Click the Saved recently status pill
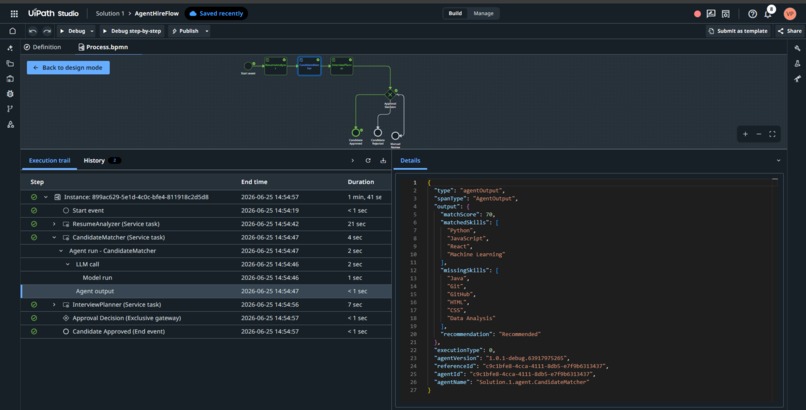This screenshot has height=410, width=806. [216, 13]
